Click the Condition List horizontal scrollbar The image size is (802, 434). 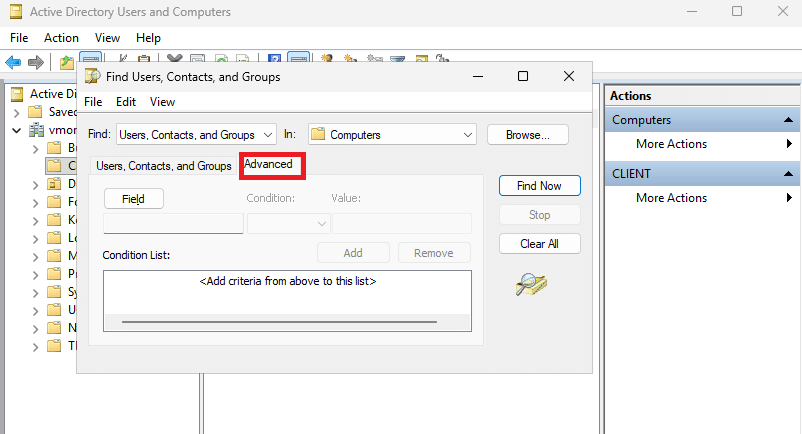pos(279,322)
